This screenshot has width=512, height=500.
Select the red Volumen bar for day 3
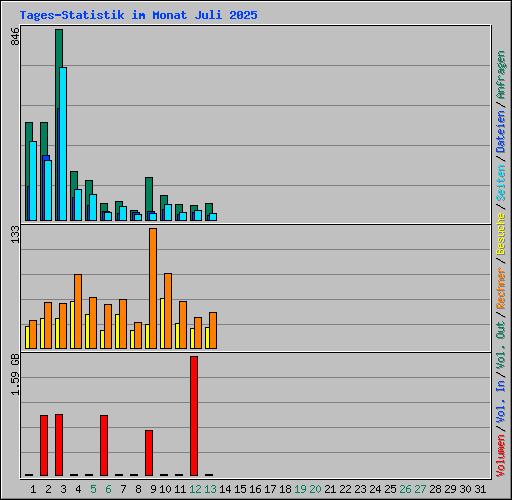pyautogui.click(x=59, y=445)
